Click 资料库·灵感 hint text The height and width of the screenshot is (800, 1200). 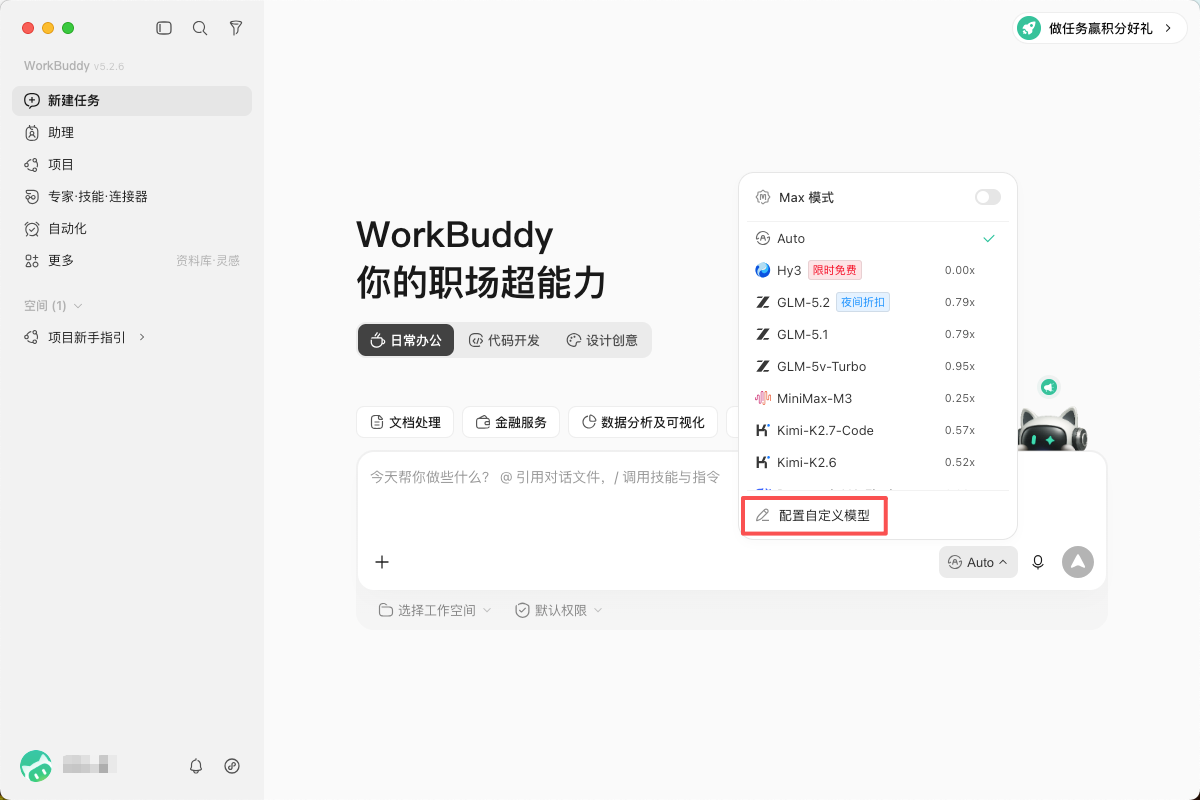208,261
